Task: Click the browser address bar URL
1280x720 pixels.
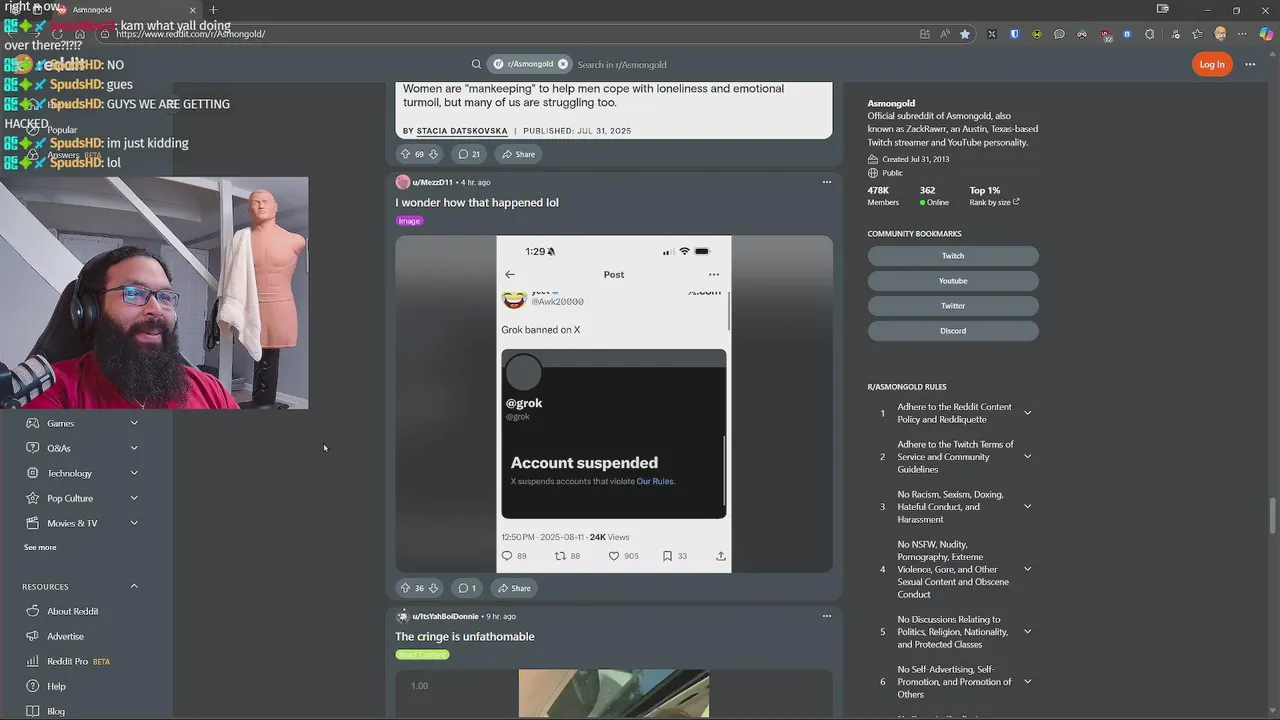Action: point(190,34)
